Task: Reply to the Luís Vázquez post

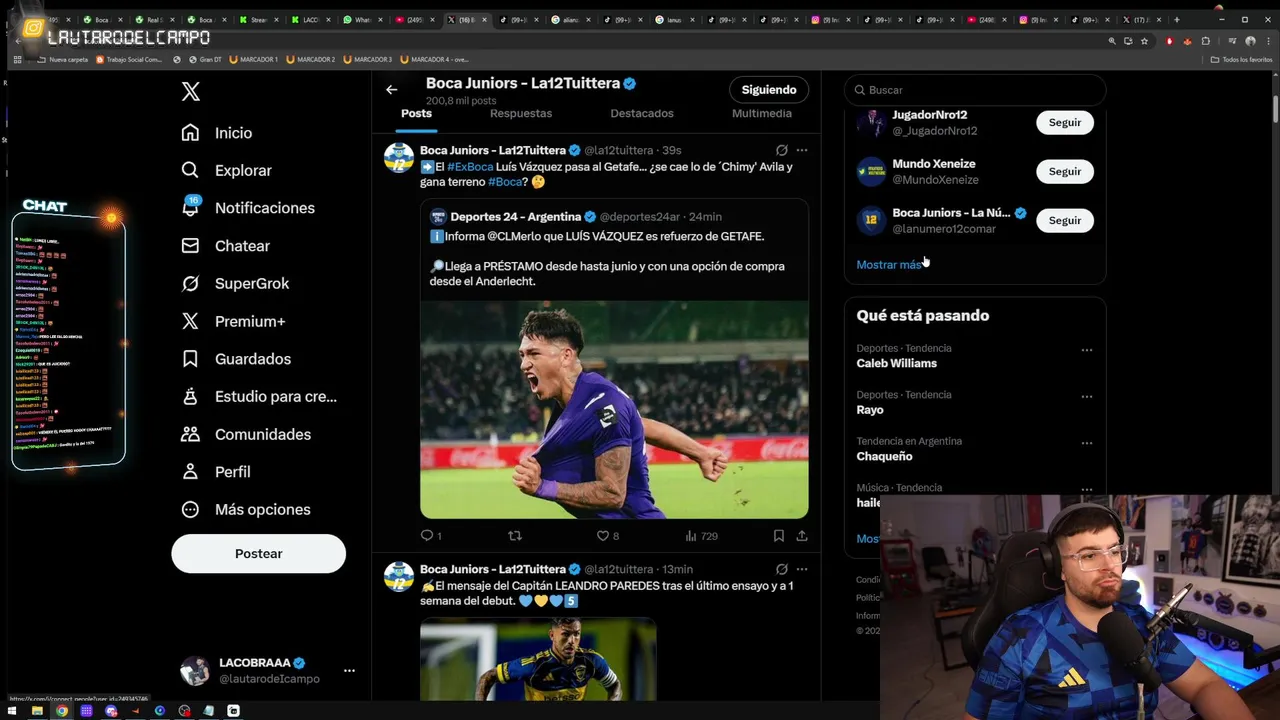Action: [430, 536]
